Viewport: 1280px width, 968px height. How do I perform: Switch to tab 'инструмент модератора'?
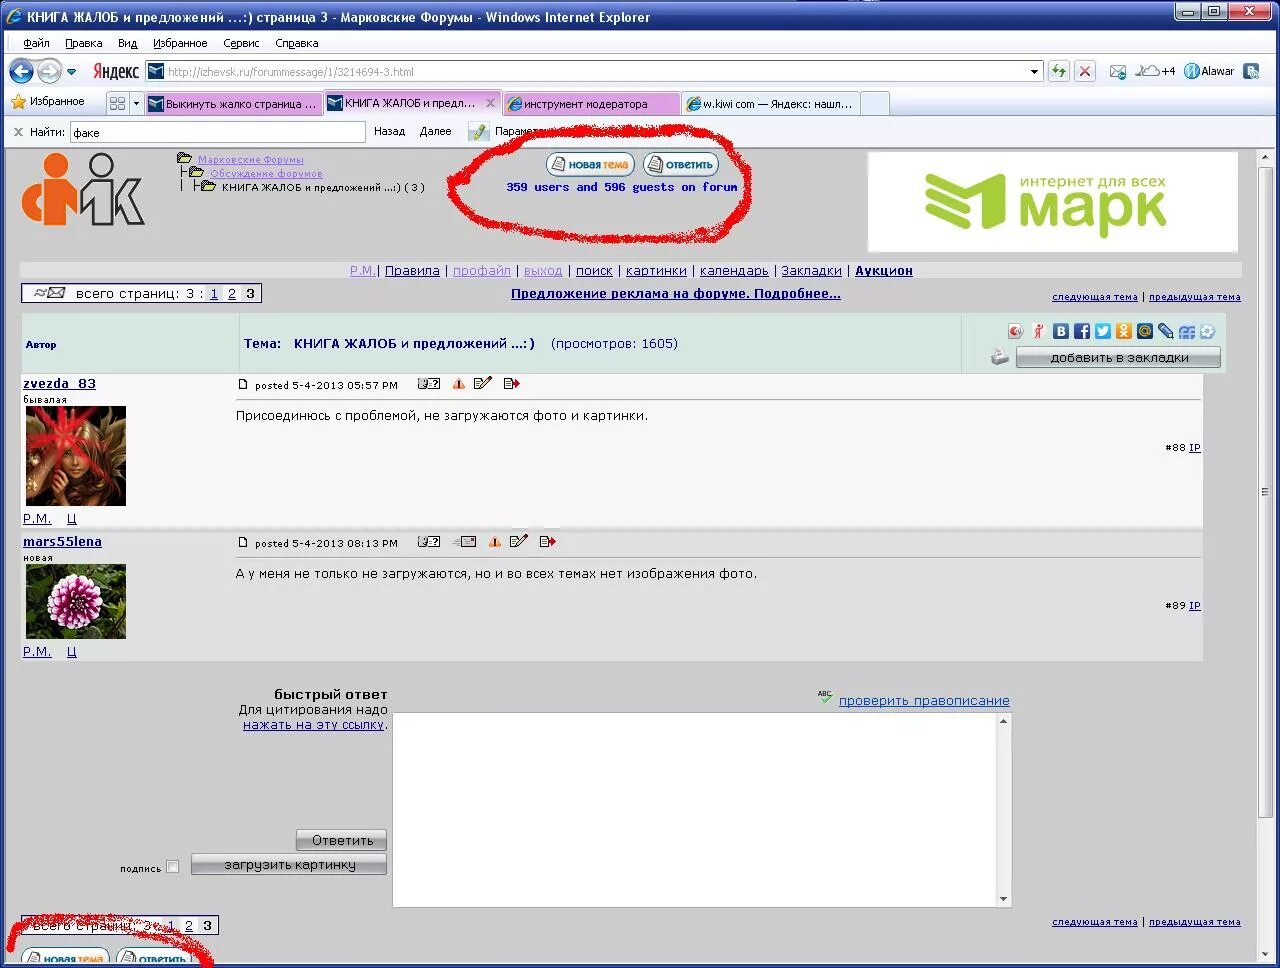pyautogui.click(x=592, y=104)
